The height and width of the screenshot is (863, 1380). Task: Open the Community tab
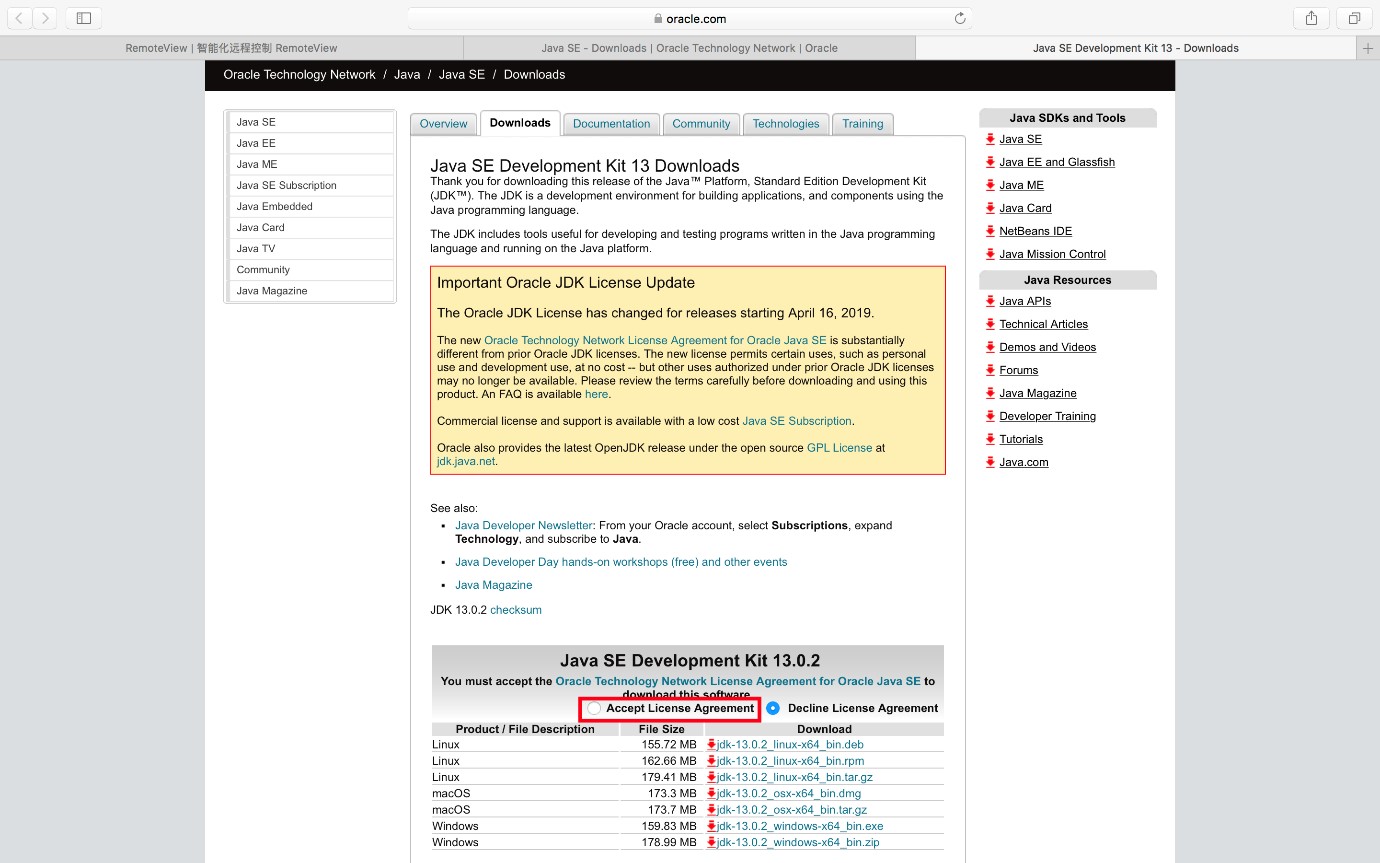click(701, 124)
